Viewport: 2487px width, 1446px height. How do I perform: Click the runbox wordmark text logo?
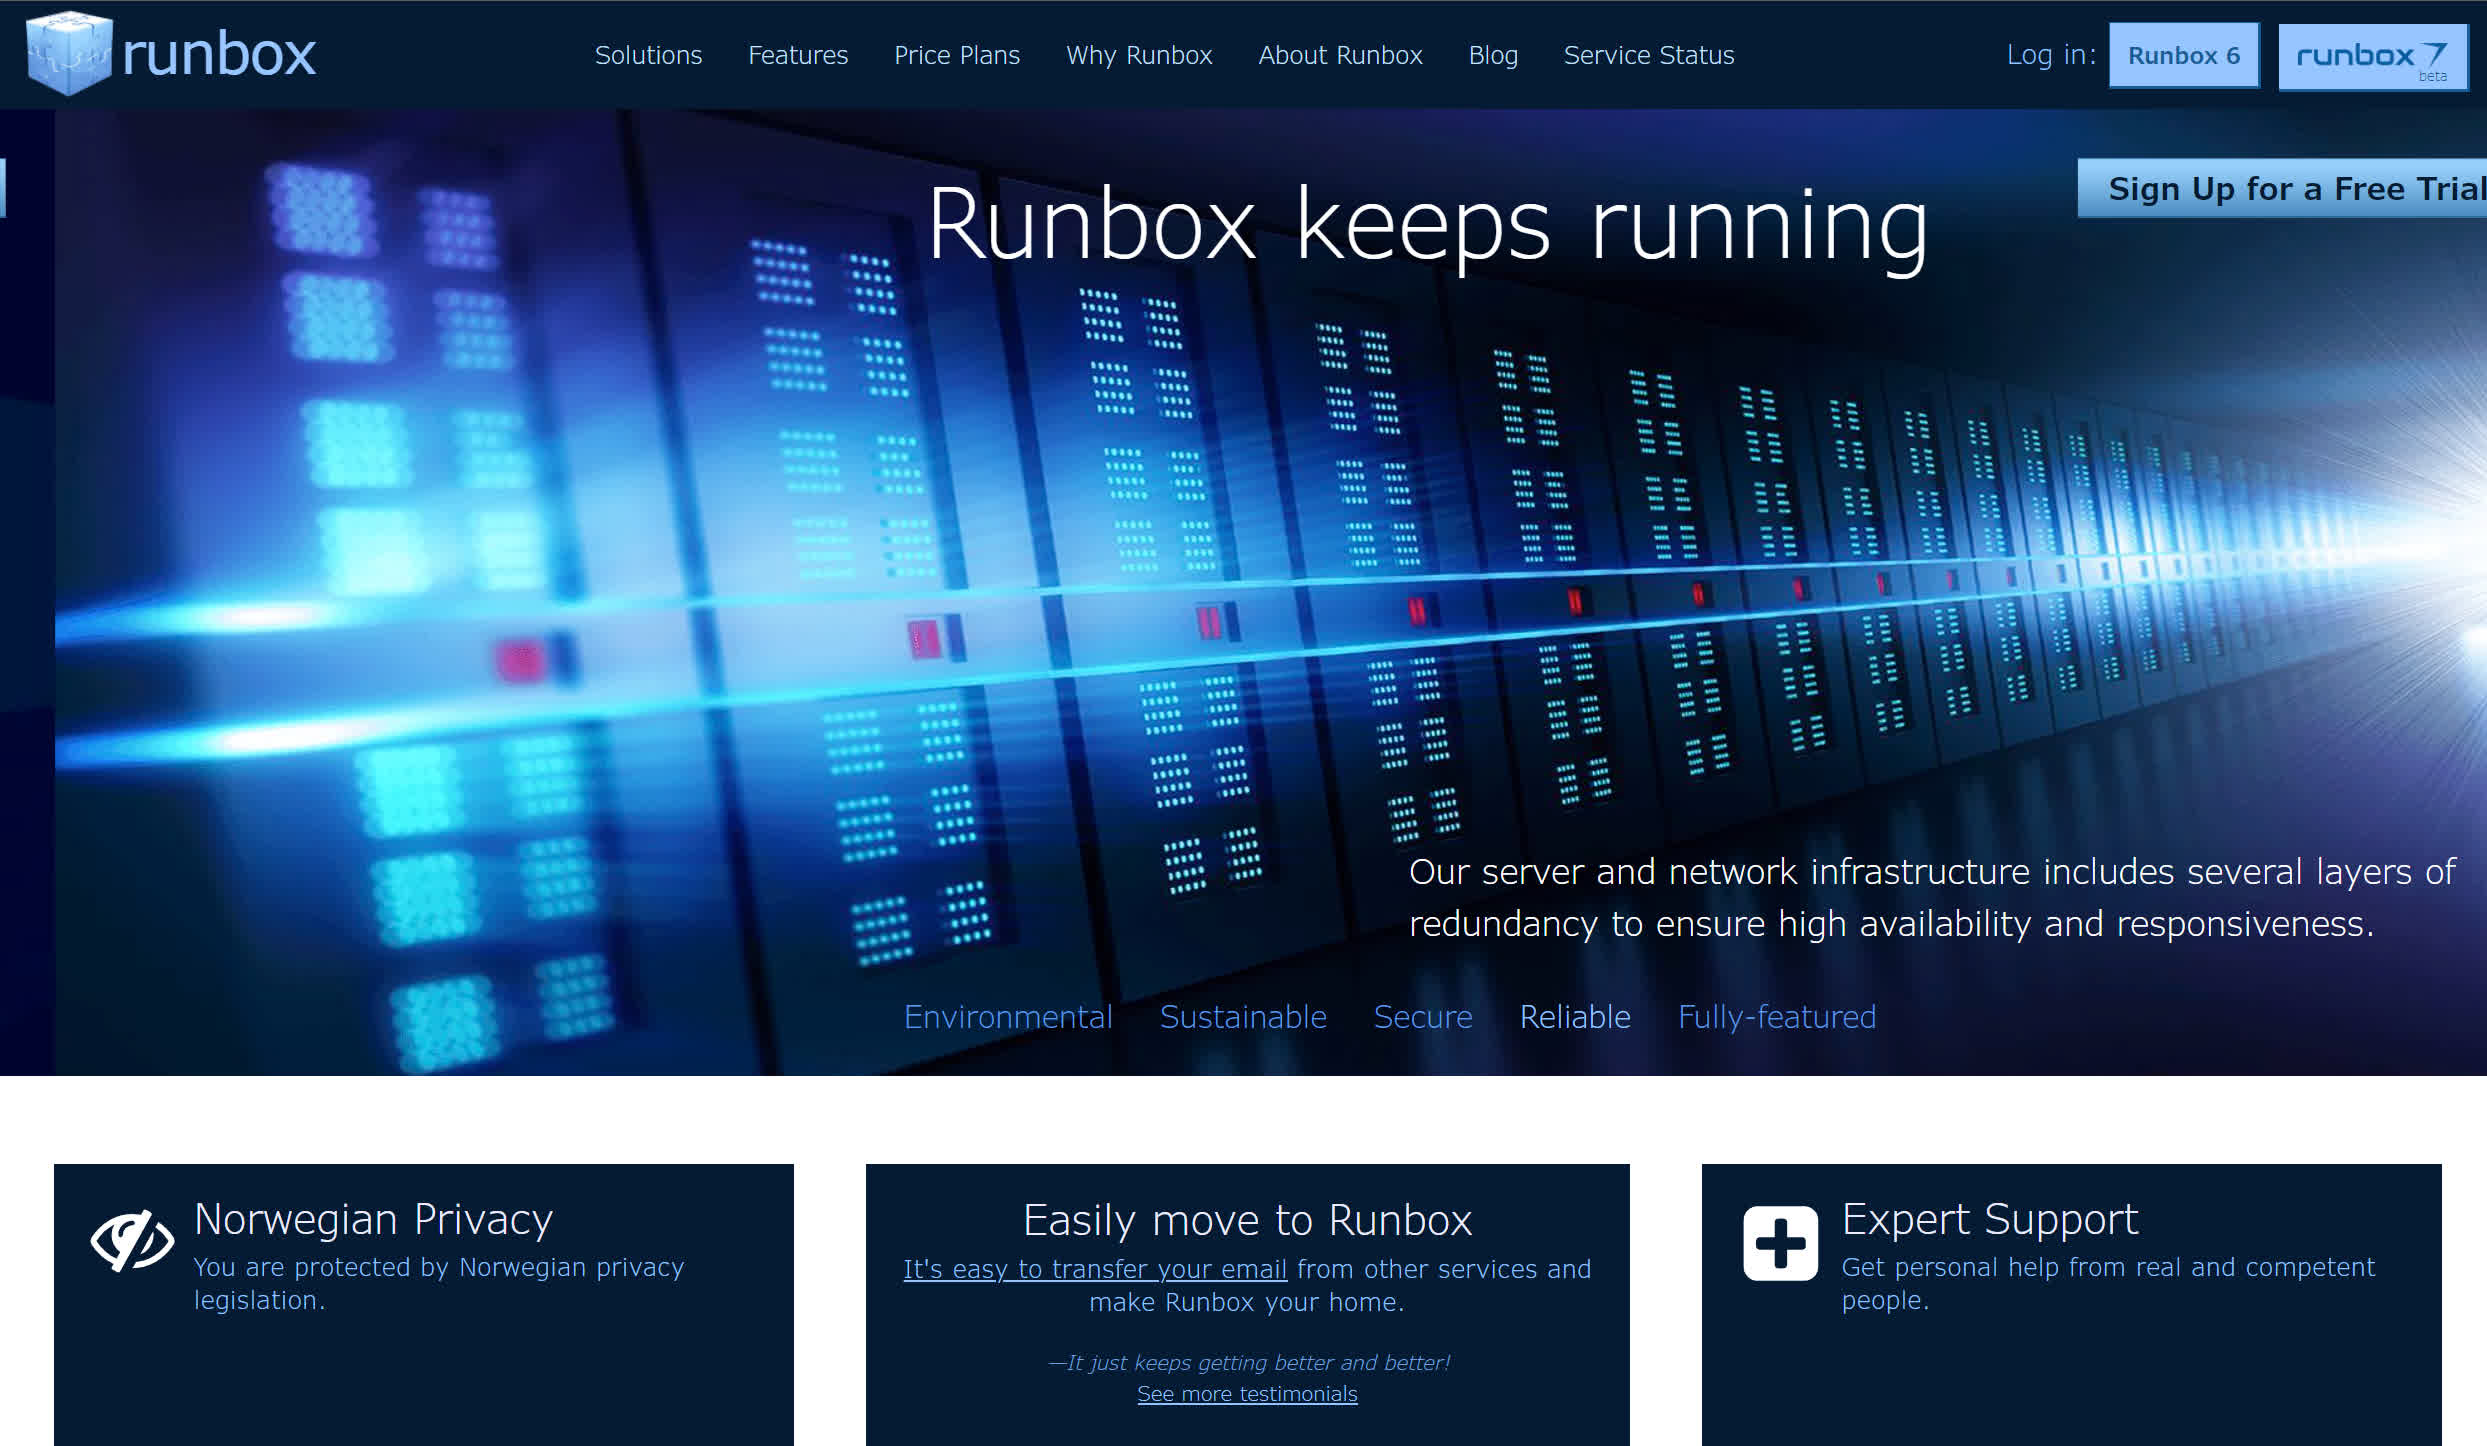click(x=219, y=54)
